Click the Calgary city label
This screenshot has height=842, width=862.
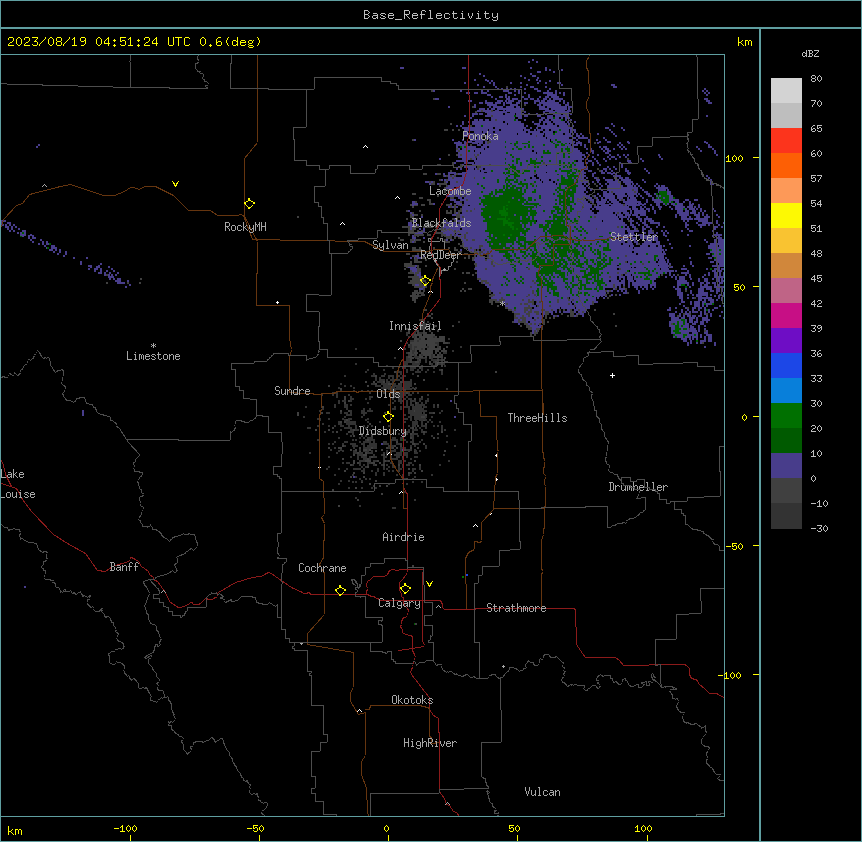coord(399,603)
